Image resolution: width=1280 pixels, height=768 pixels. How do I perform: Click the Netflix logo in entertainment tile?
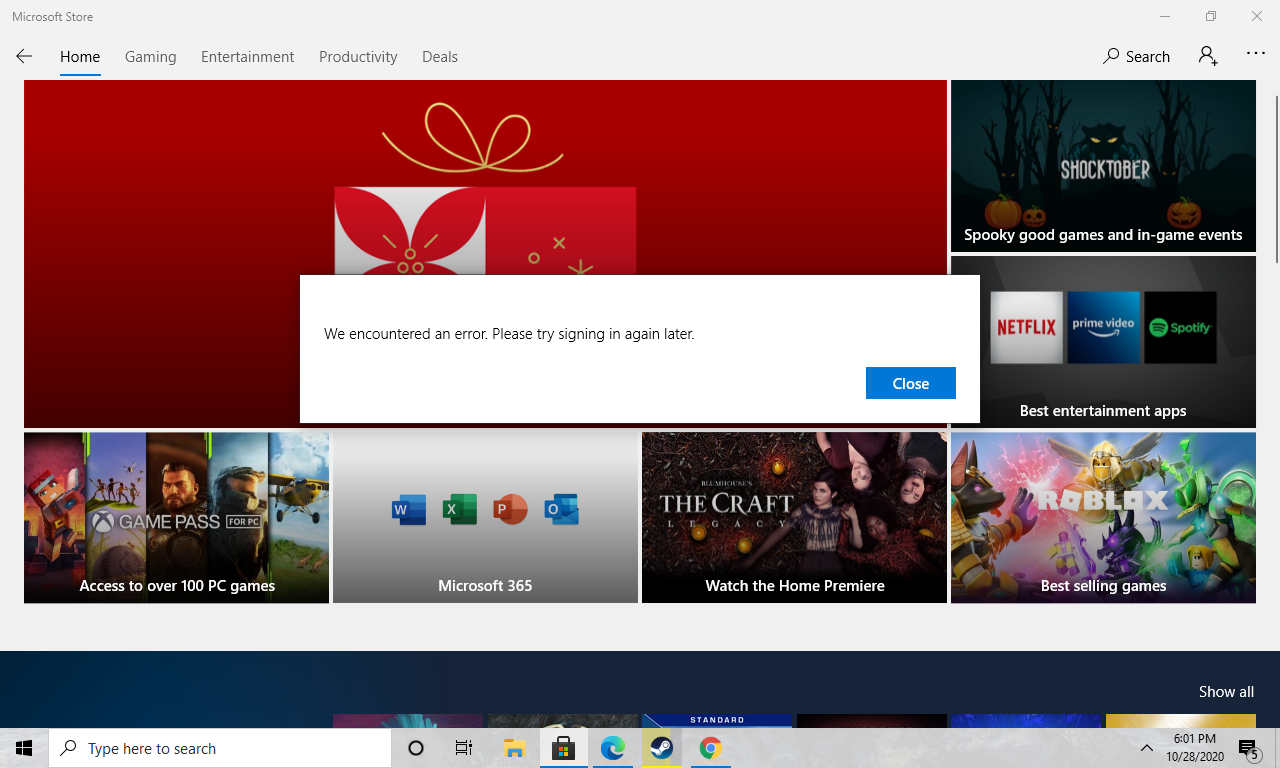coord(1027,327)
